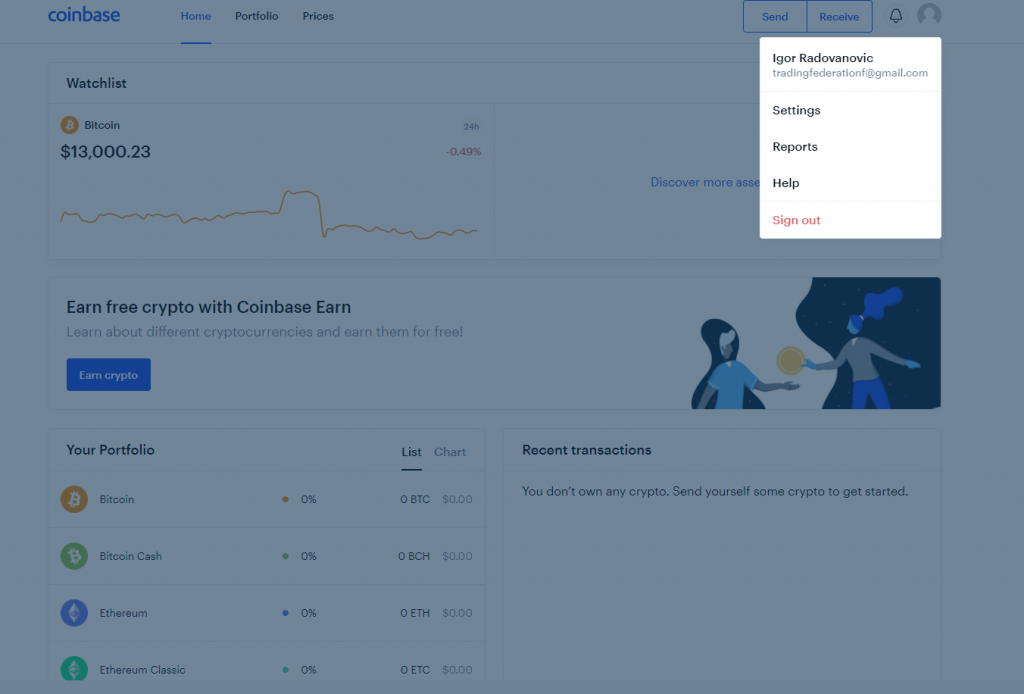
Task: Click the user avatar icon
Action: coord(929,15)
